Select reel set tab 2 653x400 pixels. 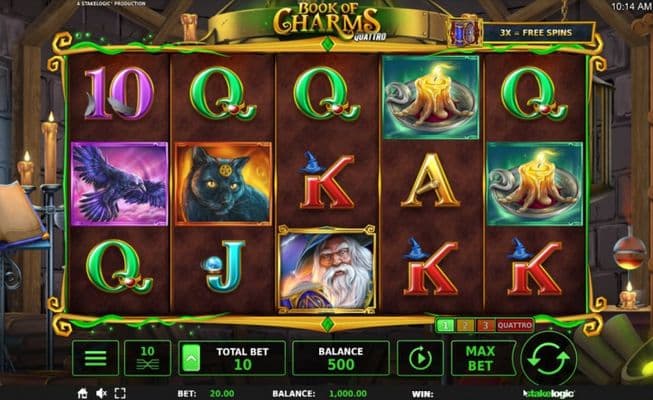click(x=465, y=325)
